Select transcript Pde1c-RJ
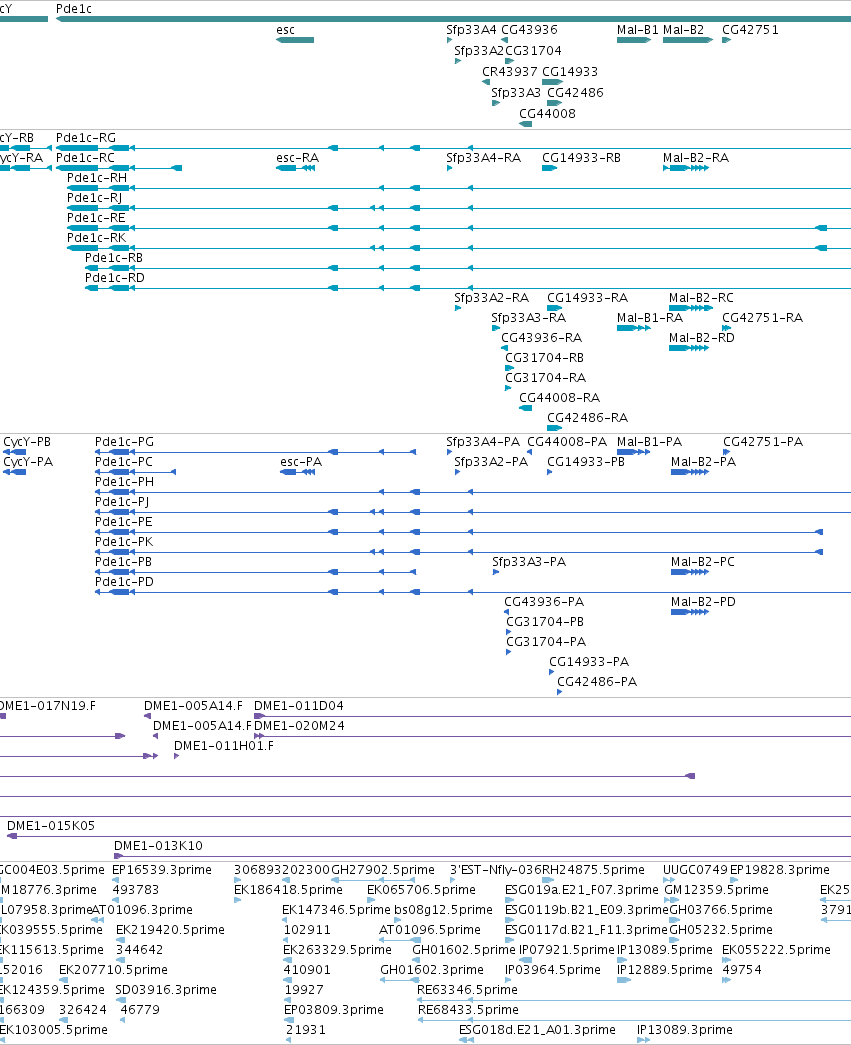This screenshot has width=851, height=1045. pos(94,198)
